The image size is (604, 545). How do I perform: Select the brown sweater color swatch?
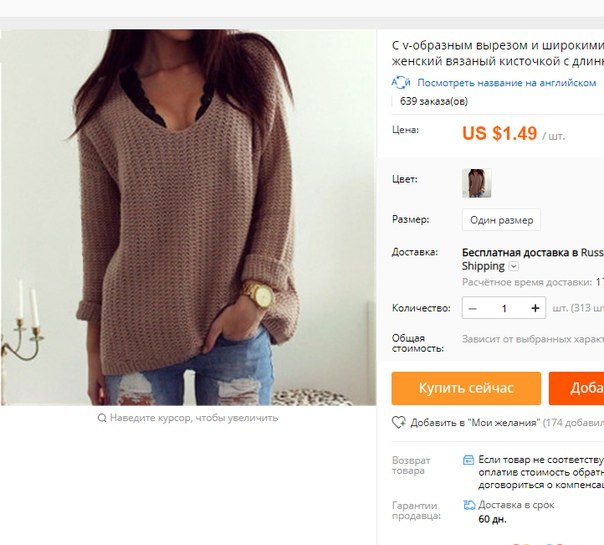[x=476, y=183]
